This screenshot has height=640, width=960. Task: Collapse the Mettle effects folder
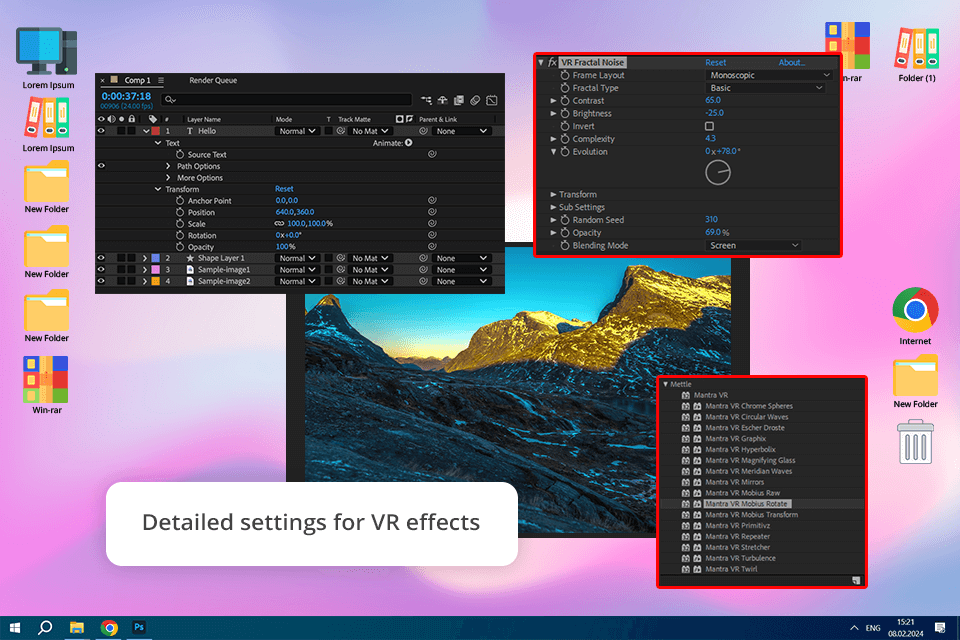[666, 384]
